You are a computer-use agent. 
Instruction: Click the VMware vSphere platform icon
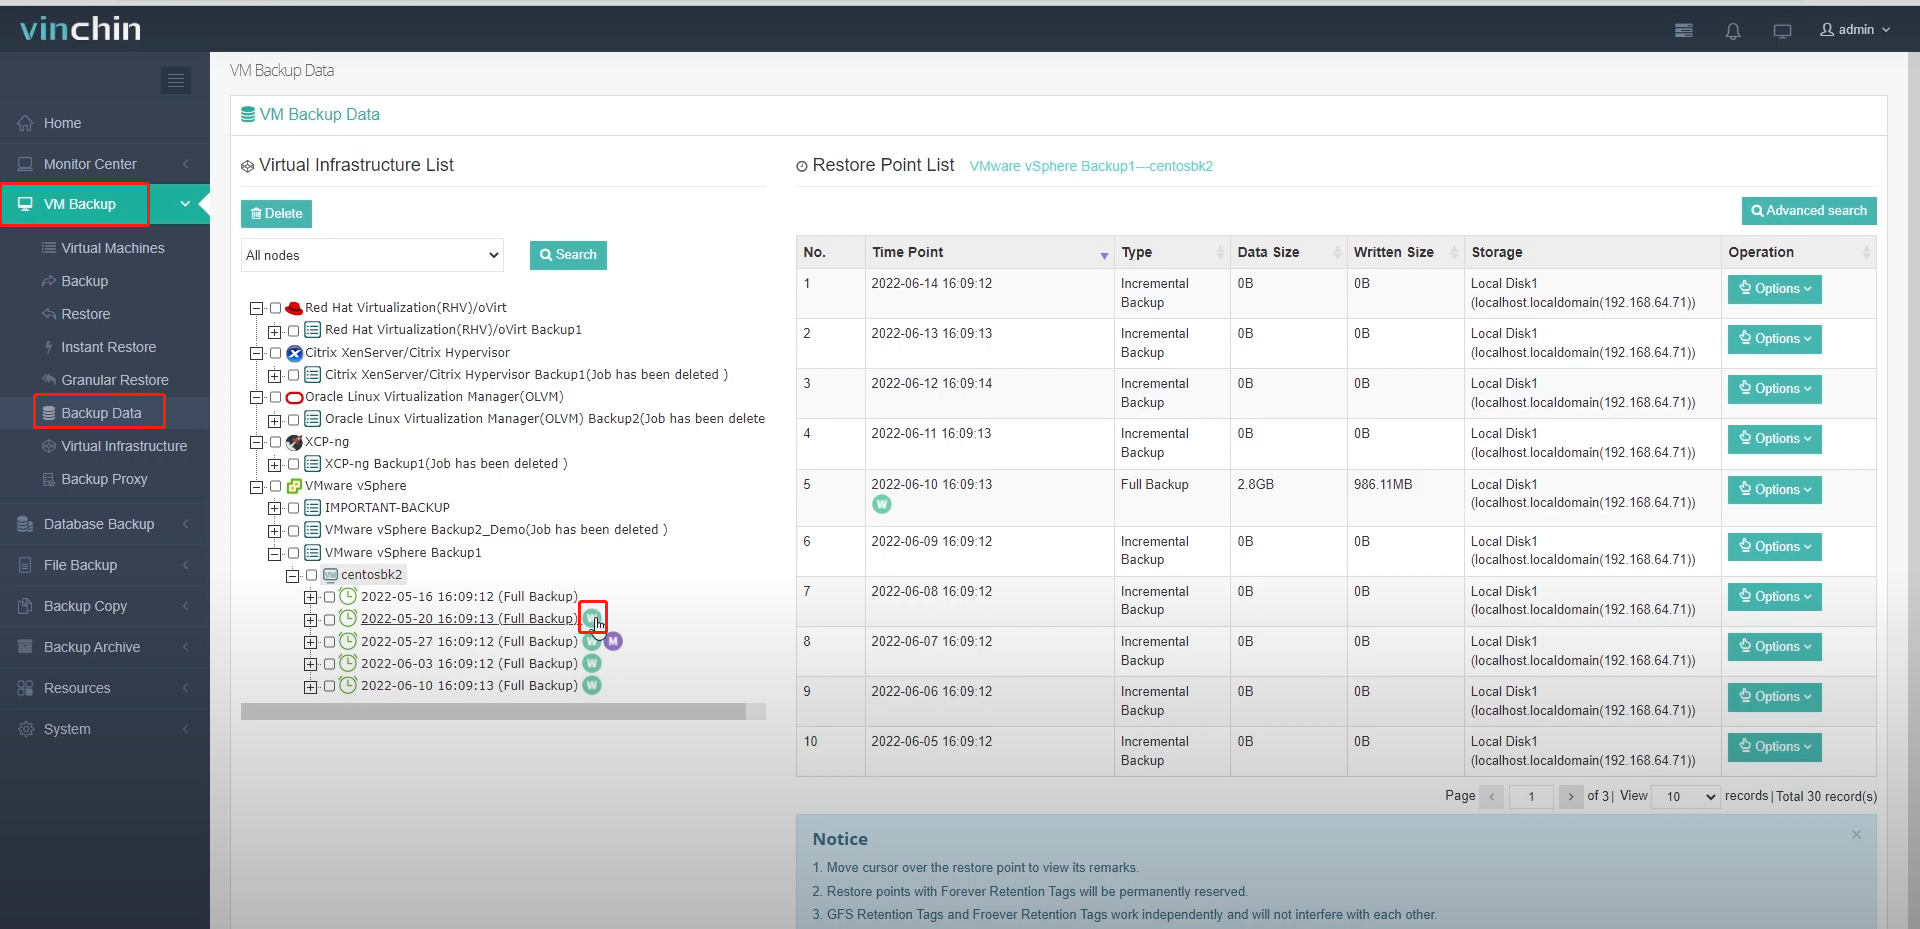tap(294, 486)
